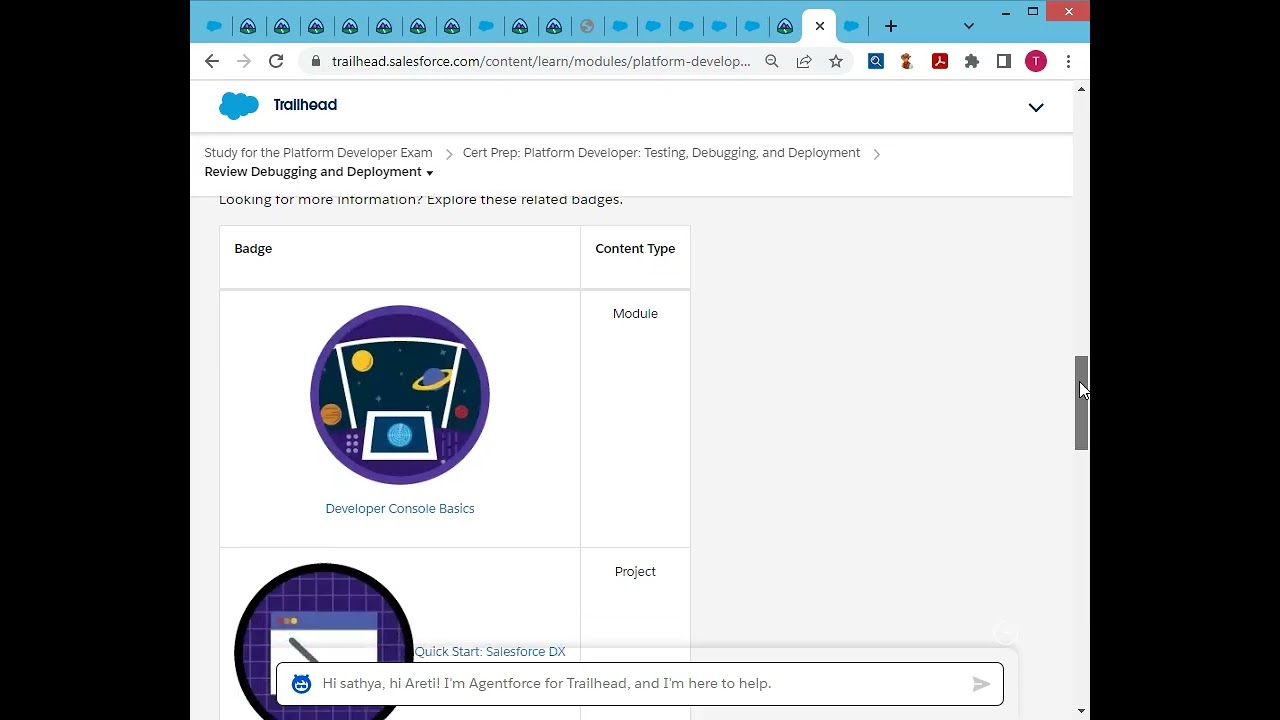Send the chat message with arrow icon
Viewport: 1280px width, 720px height.
pos(981,684)
